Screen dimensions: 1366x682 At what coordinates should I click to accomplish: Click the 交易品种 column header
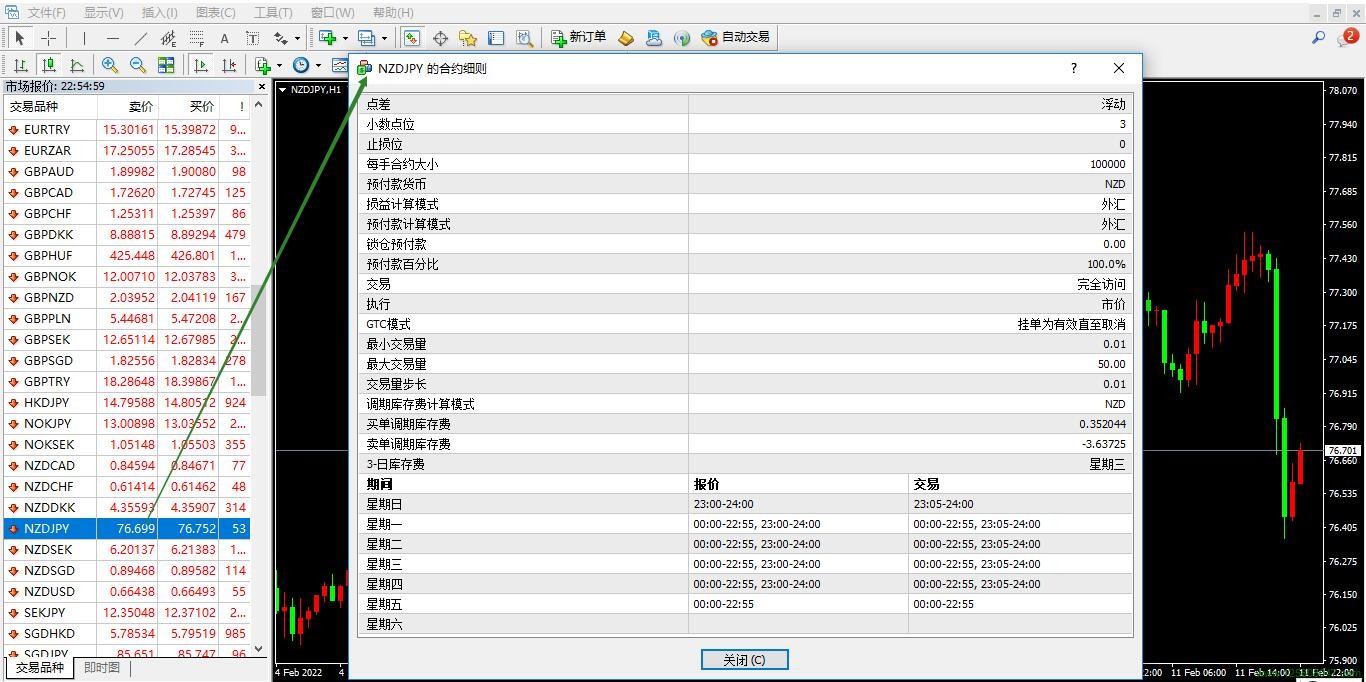(x=50, y=107)
